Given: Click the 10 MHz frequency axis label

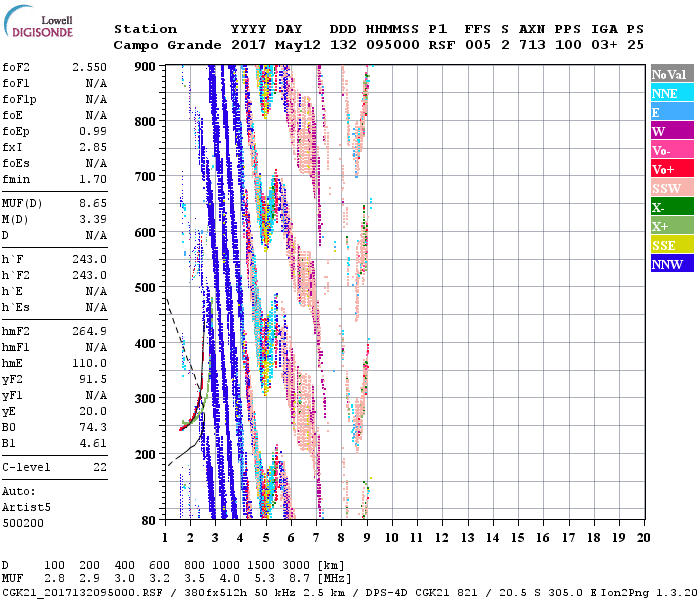Looking at the screenshot, I should click(x=392, y=538).
